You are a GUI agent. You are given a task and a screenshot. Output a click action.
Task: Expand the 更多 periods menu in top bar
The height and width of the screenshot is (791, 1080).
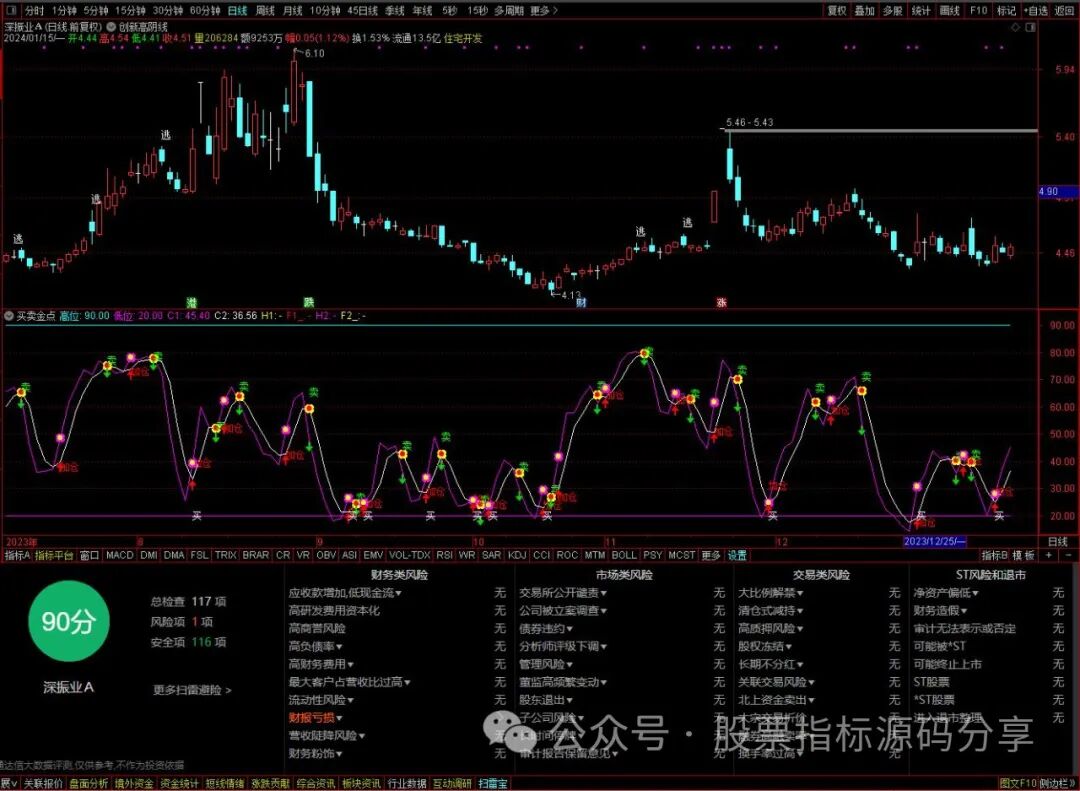coord(544,10)
